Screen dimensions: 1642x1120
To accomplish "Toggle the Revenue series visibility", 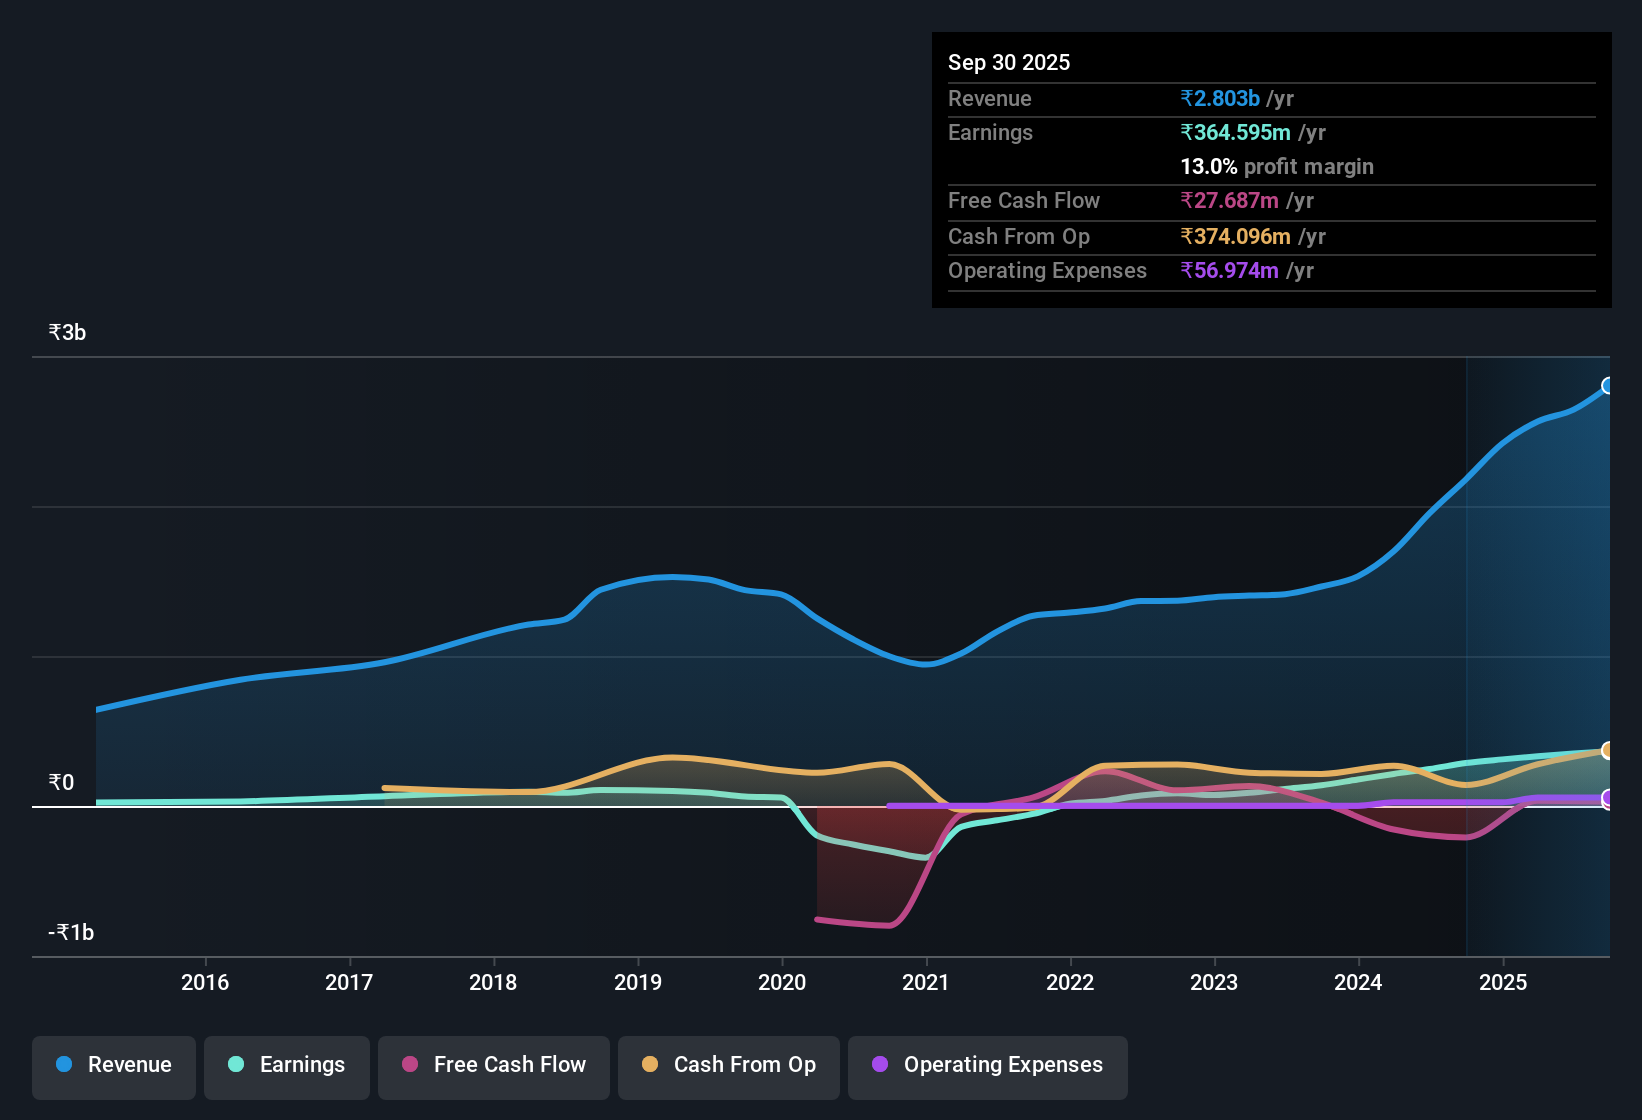I will [113, 1065].
